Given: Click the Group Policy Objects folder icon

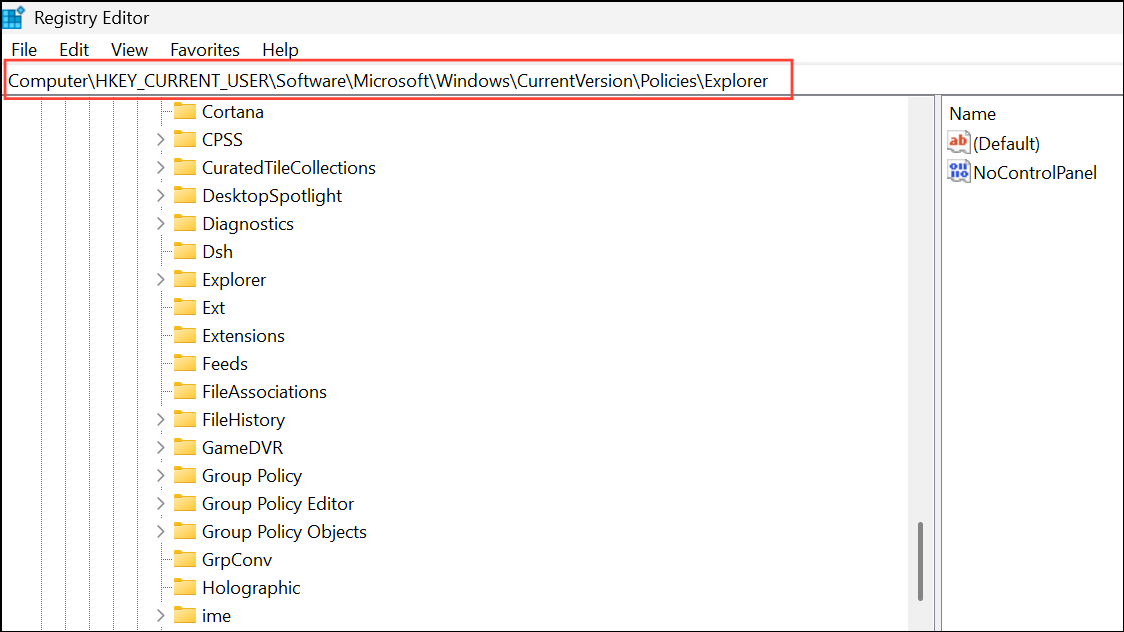Looking at the screenshot, I should point(185,531).
